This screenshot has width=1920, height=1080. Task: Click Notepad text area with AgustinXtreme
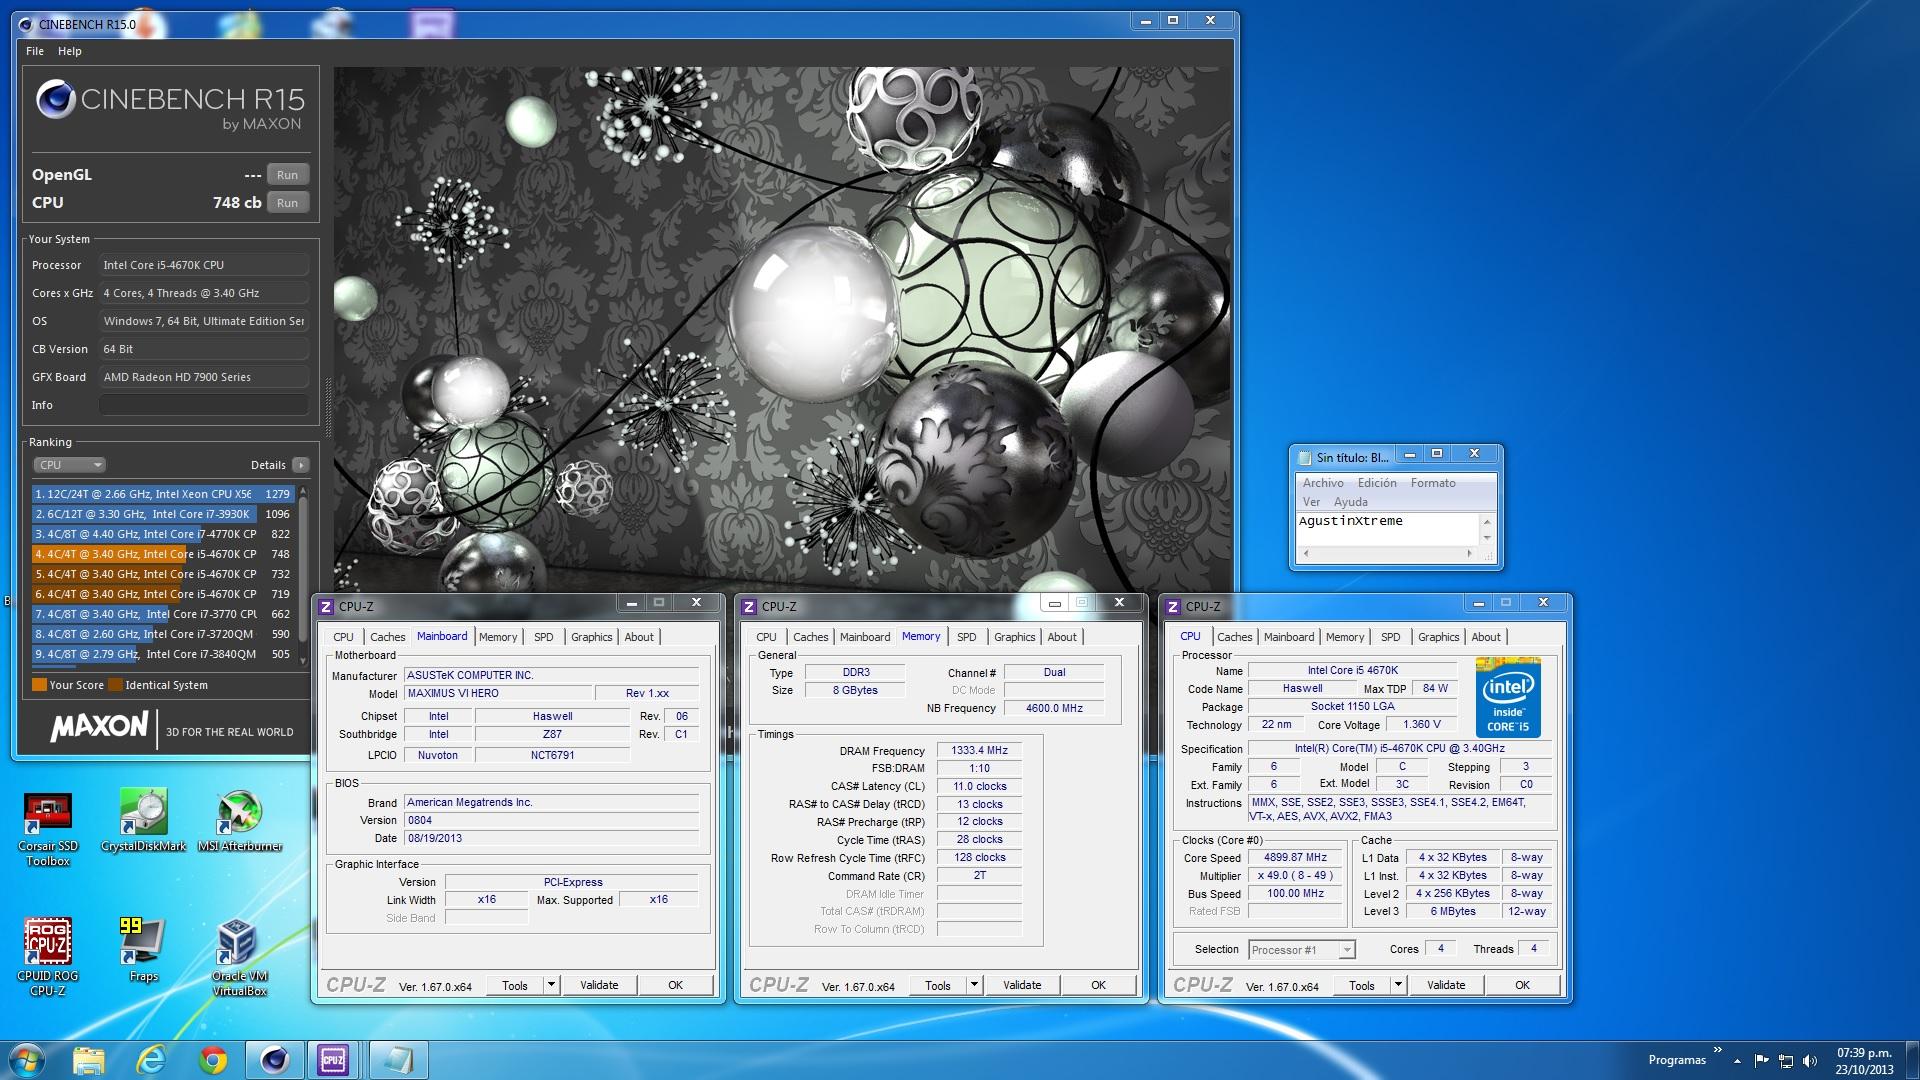1387,529
